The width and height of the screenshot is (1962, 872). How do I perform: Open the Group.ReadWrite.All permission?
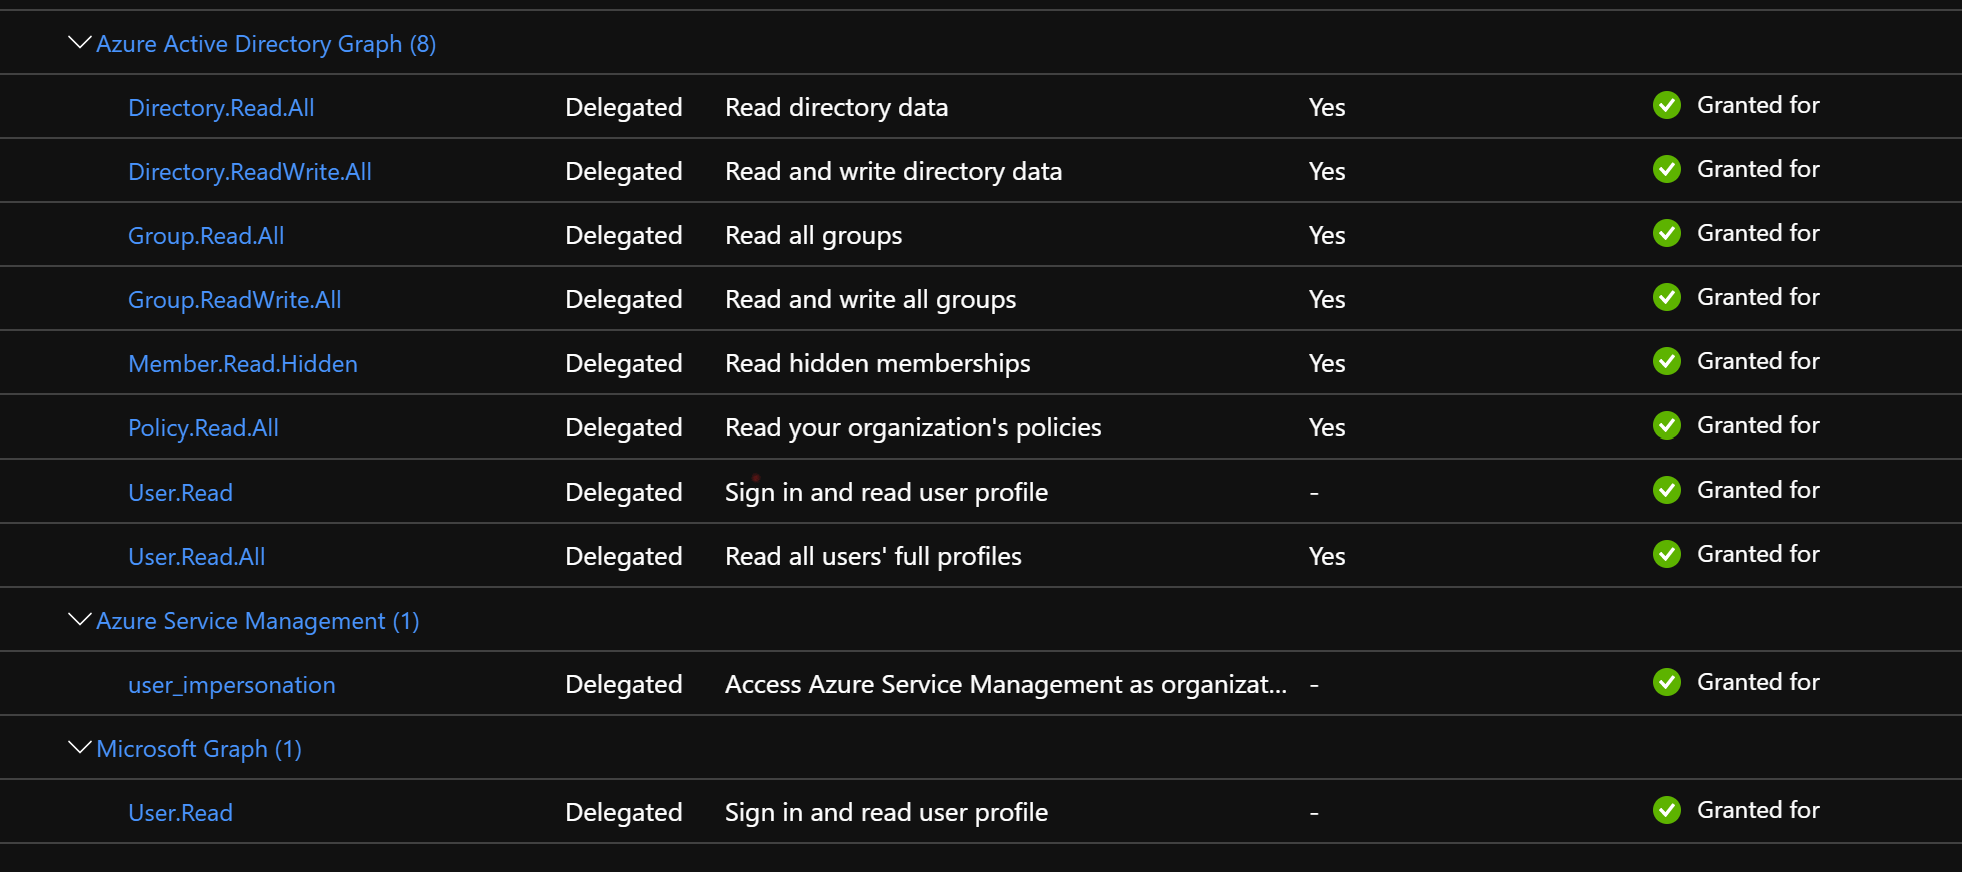coord(234,298)
